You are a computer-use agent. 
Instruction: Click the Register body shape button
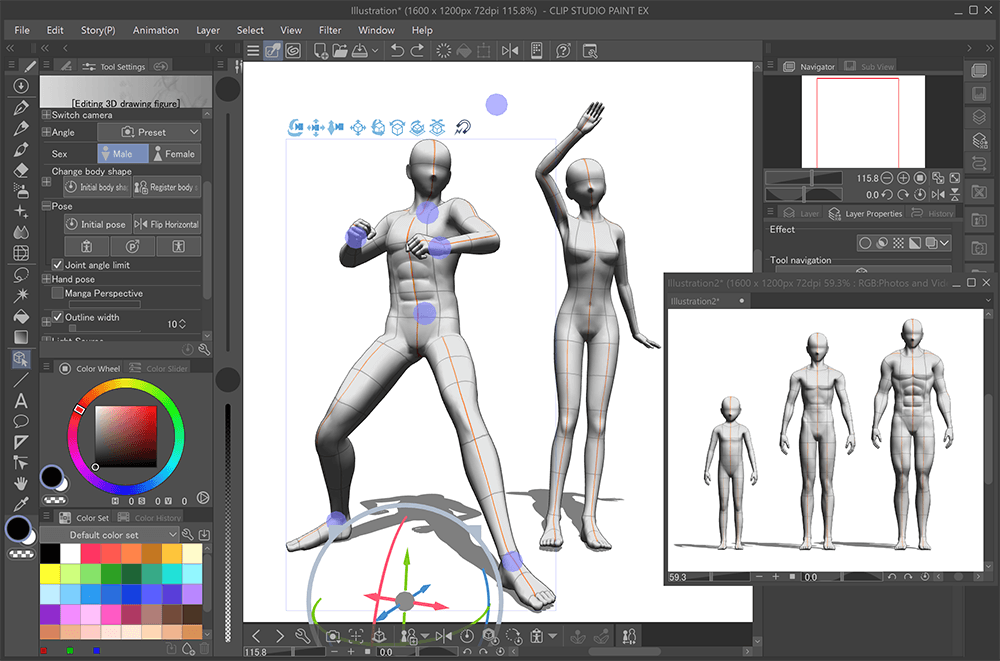[167, 187]
